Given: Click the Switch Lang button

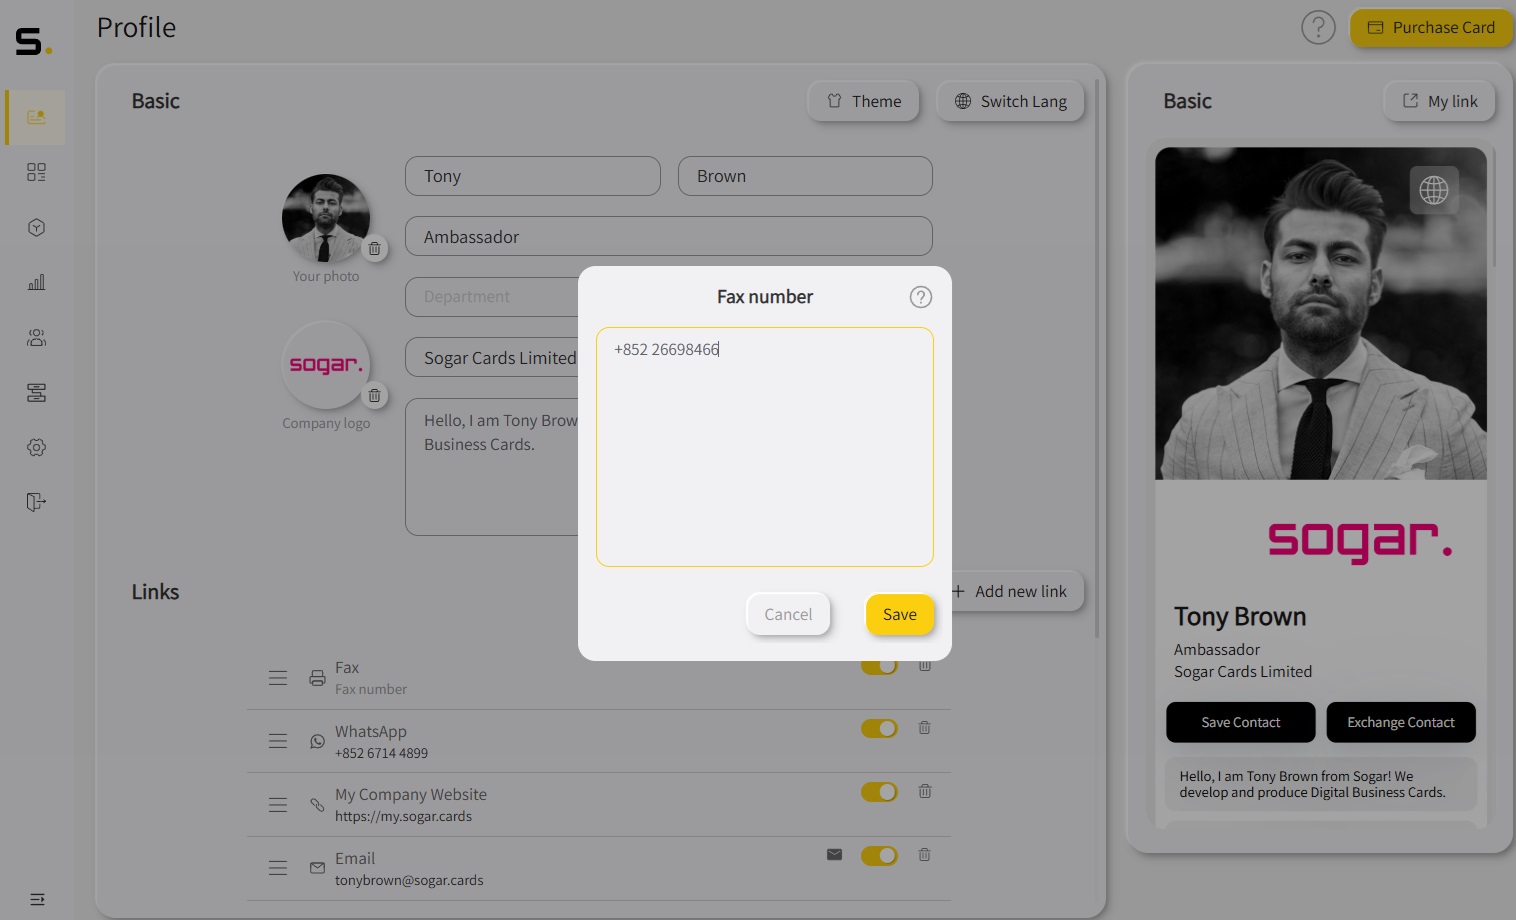Looking at the screenshot, I should tap(1010, 101).
